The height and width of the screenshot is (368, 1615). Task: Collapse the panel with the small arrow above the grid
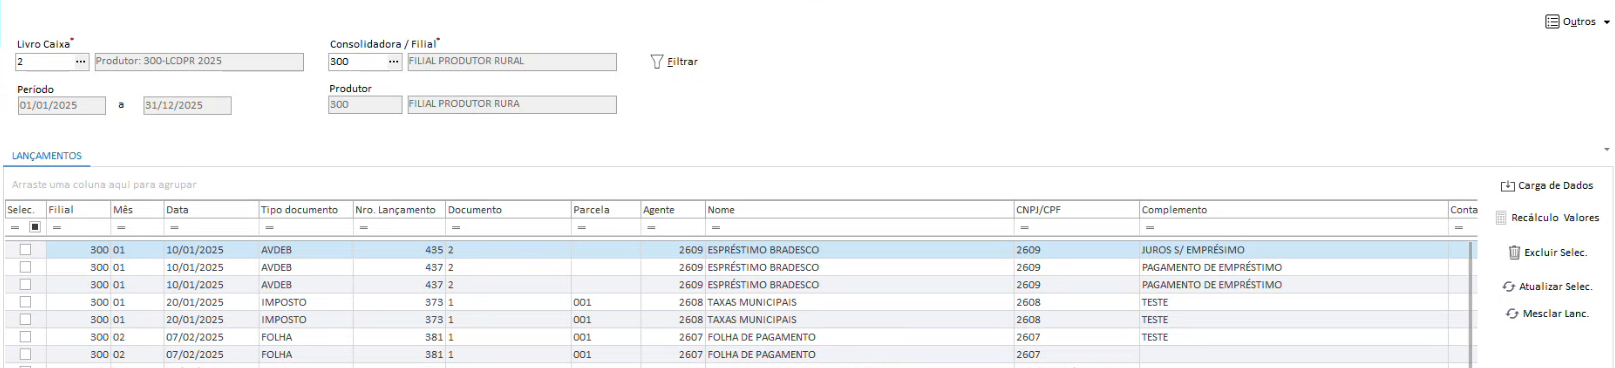(1607, 149)
